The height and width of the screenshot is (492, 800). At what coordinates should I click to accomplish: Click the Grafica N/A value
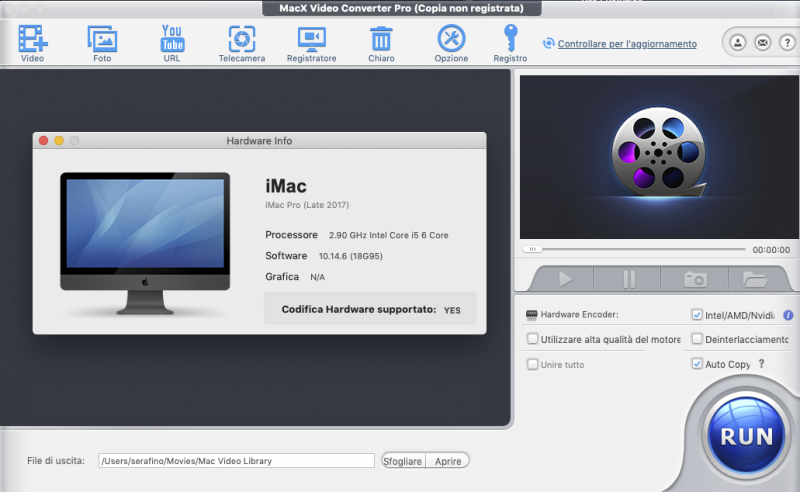click(x=317, y=277)
